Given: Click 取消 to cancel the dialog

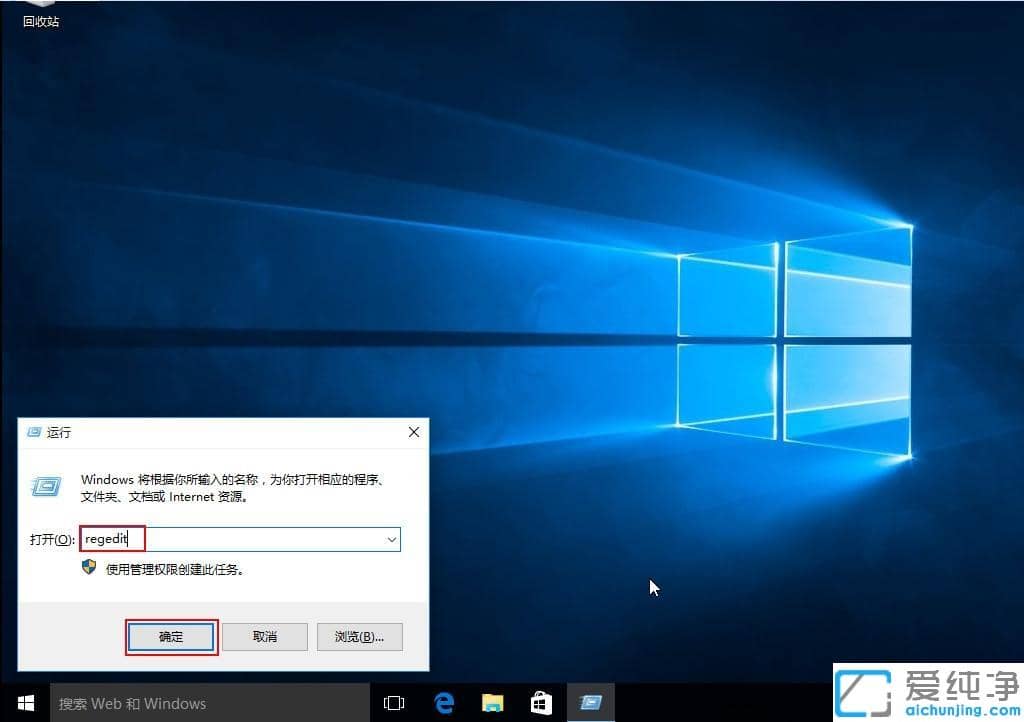Looking at the screenshot, I should tap(264, 637).
